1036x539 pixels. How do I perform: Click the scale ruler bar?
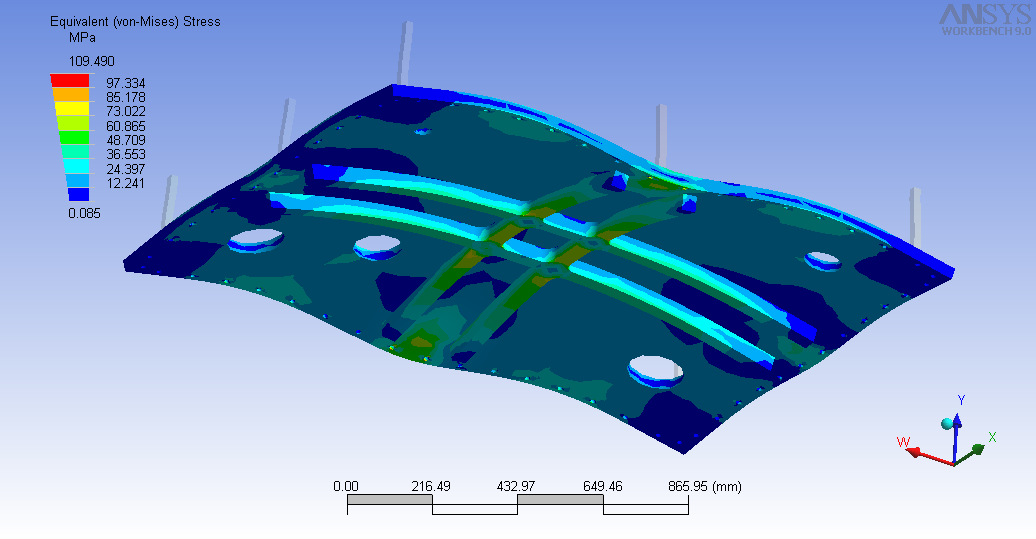click(518, 505)
